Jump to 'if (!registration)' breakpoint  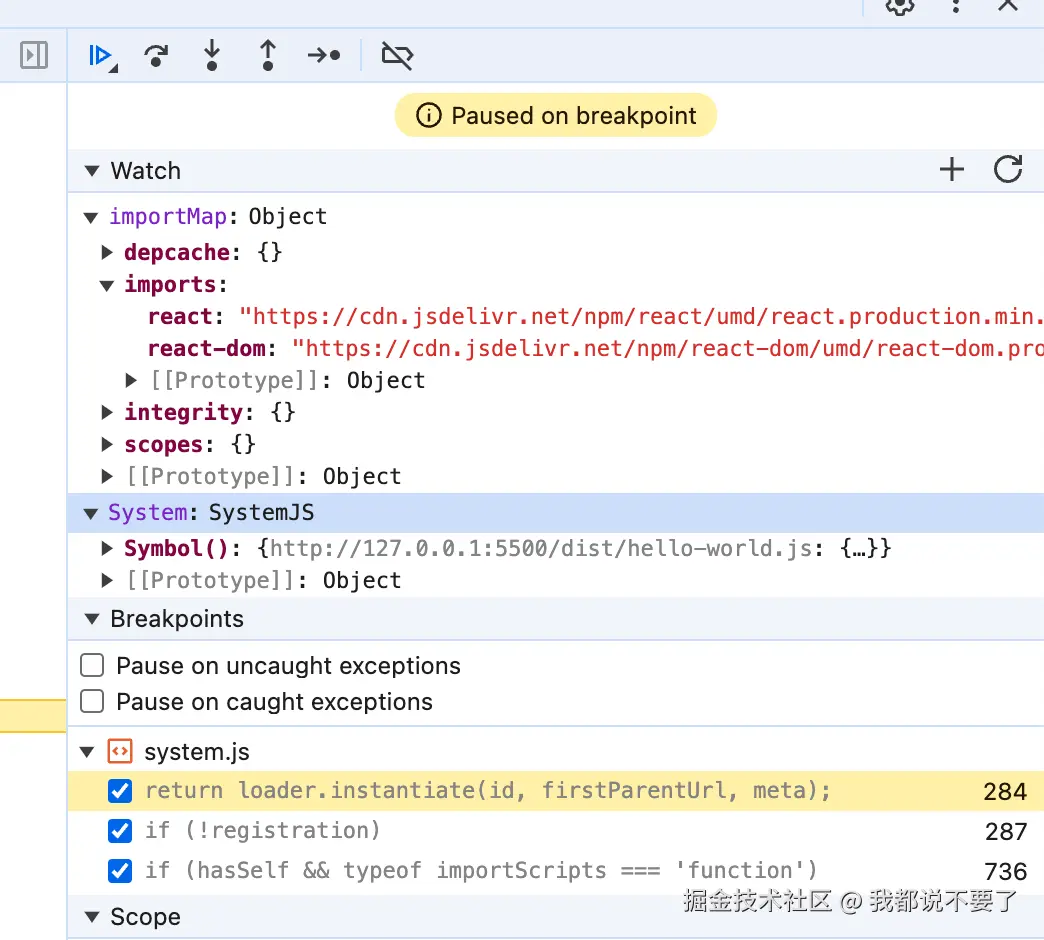coord(262,831)
